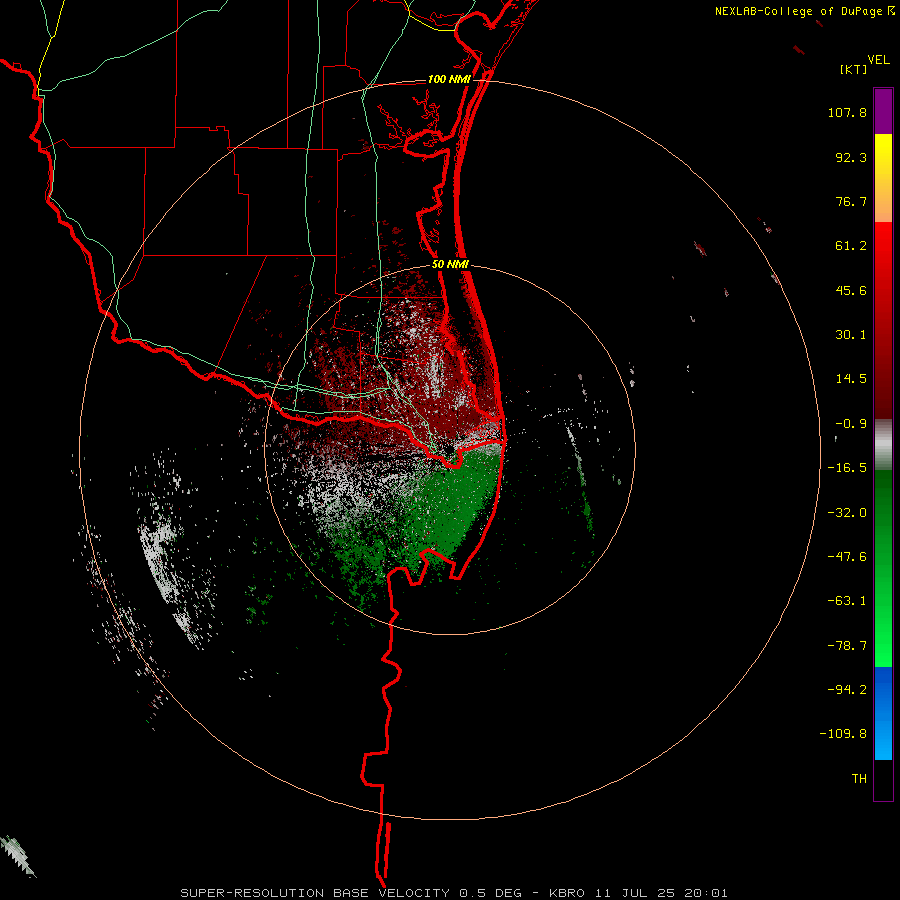
Task: Click the purple segment of the color bar
Action: 883,111
